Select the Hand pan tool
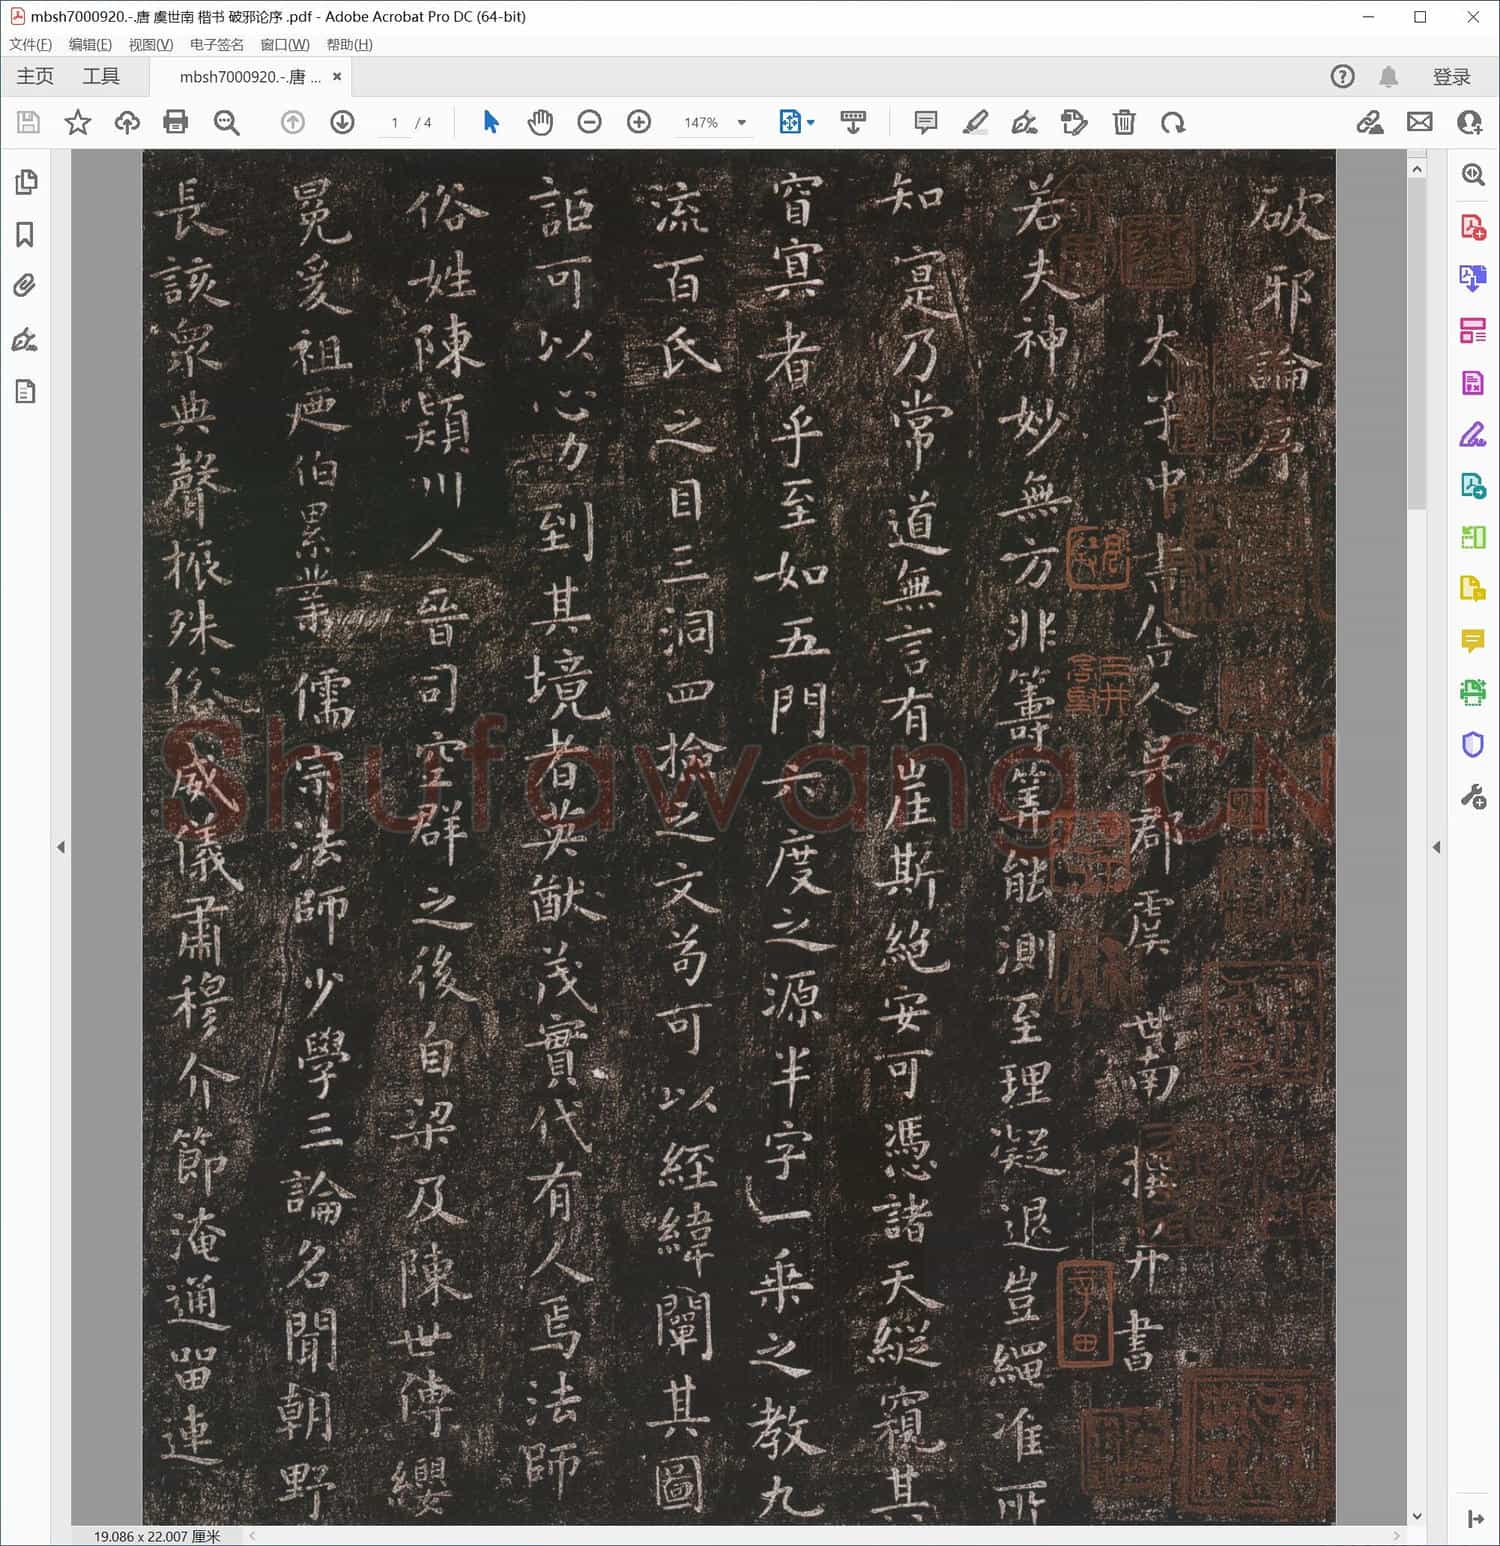This screenshot has width=1500, height=1546. [540, 122]
